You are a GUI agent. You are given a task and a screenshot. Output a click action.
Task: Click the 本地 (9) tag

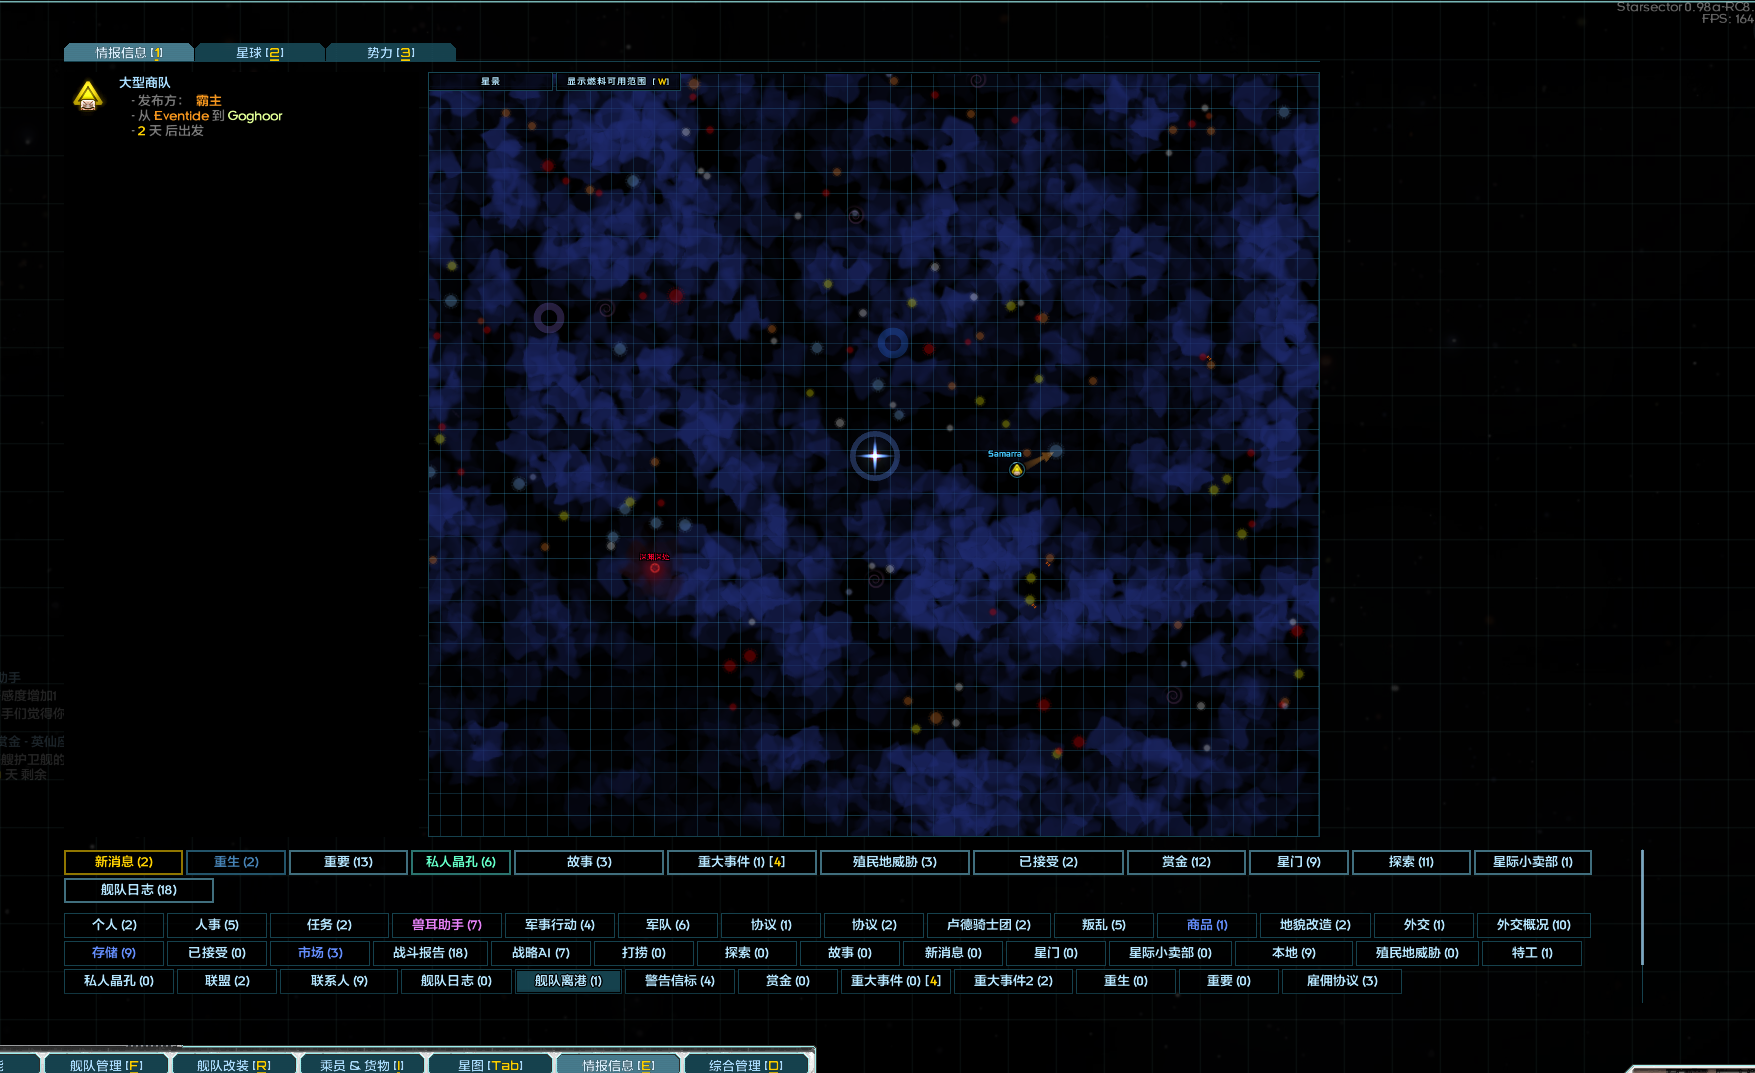1294,953
